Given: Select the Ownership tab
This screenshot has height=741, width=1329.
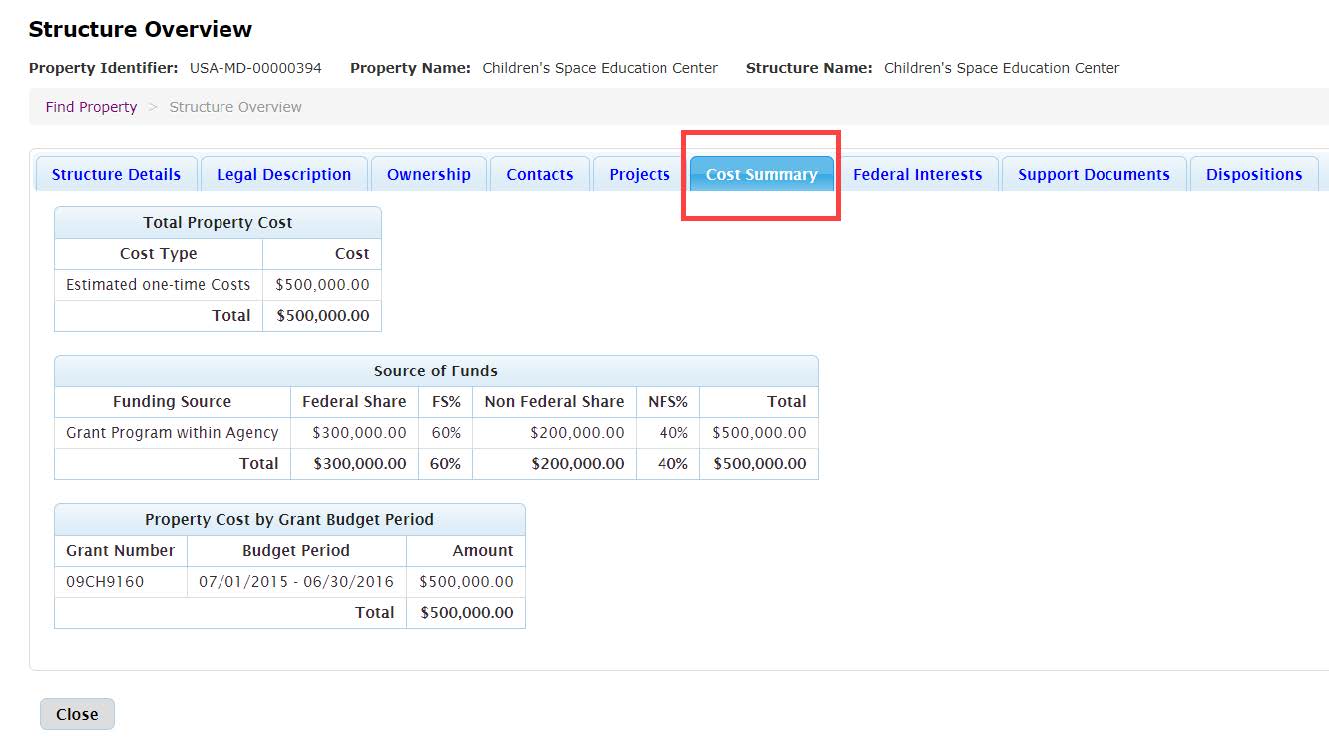Looking at the screenshot, I should tap(428, 174).
